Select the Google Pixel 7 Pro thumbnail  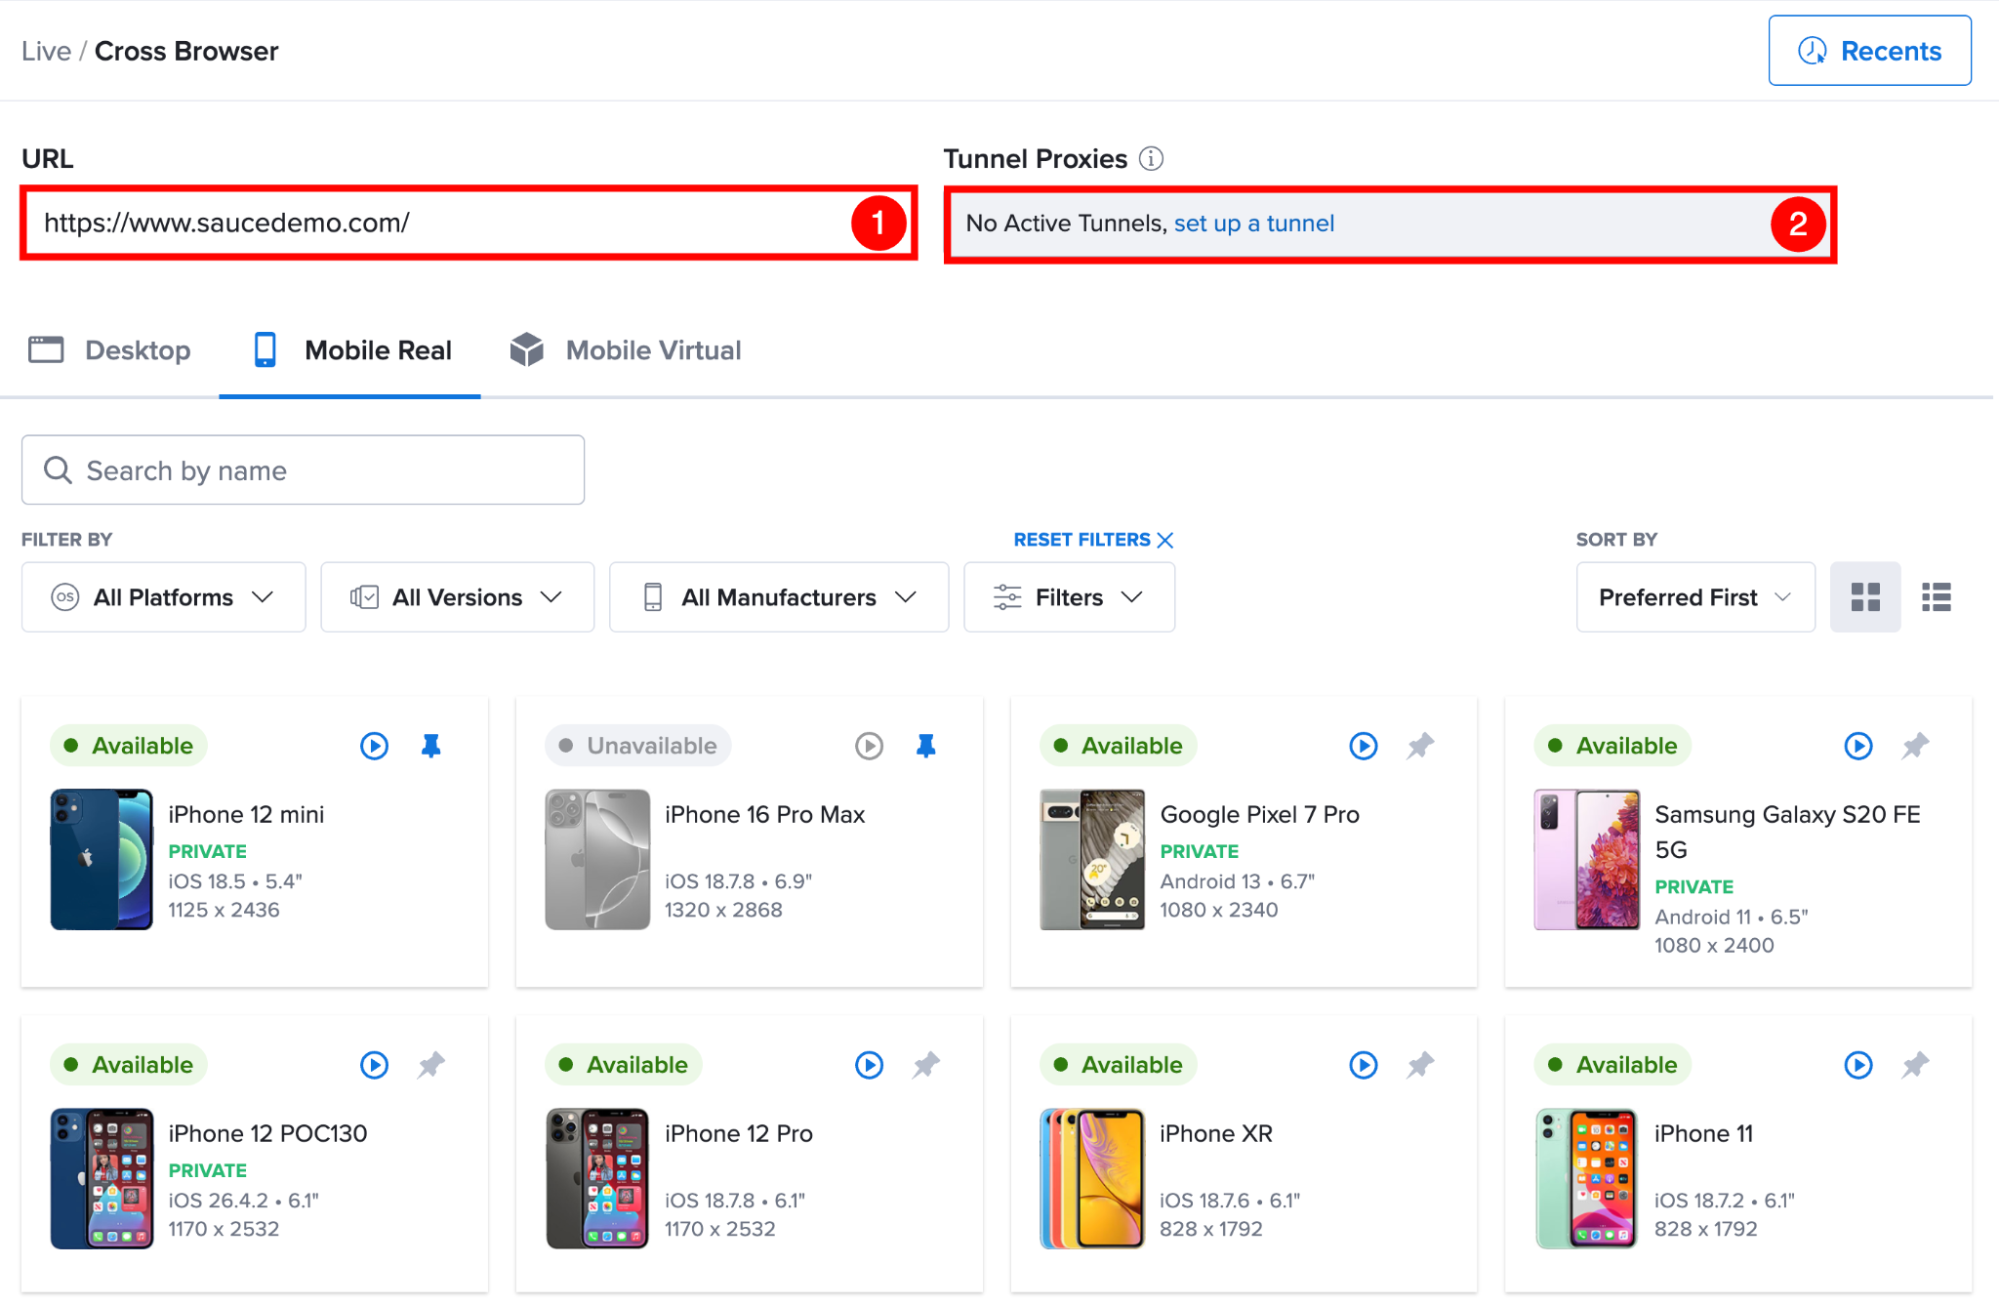click(x=1092, y=860)
